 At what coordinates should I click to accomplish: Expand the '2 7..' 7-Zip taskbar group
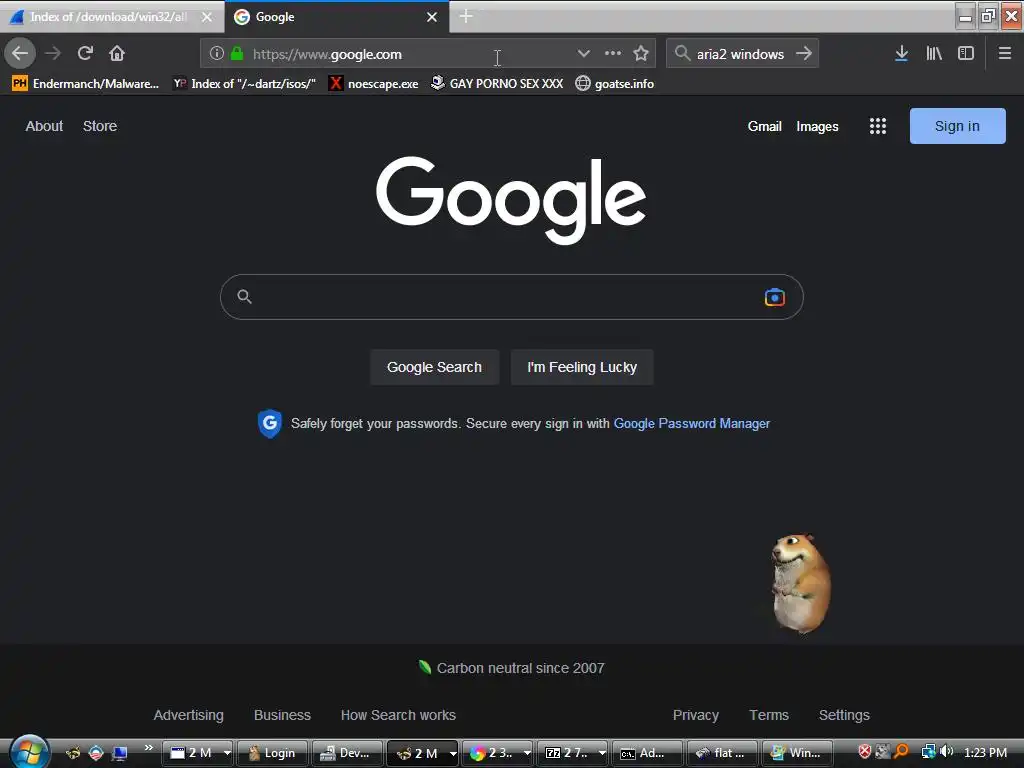pos(602,753)
